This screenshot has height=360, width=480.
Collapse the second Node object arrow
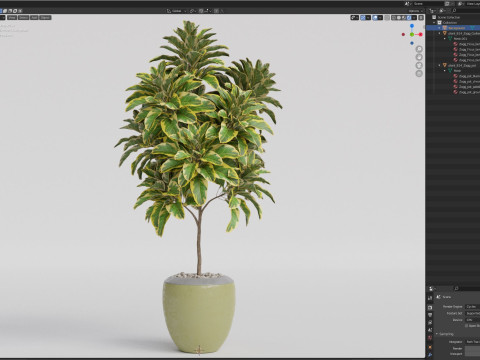coord(445,71)
